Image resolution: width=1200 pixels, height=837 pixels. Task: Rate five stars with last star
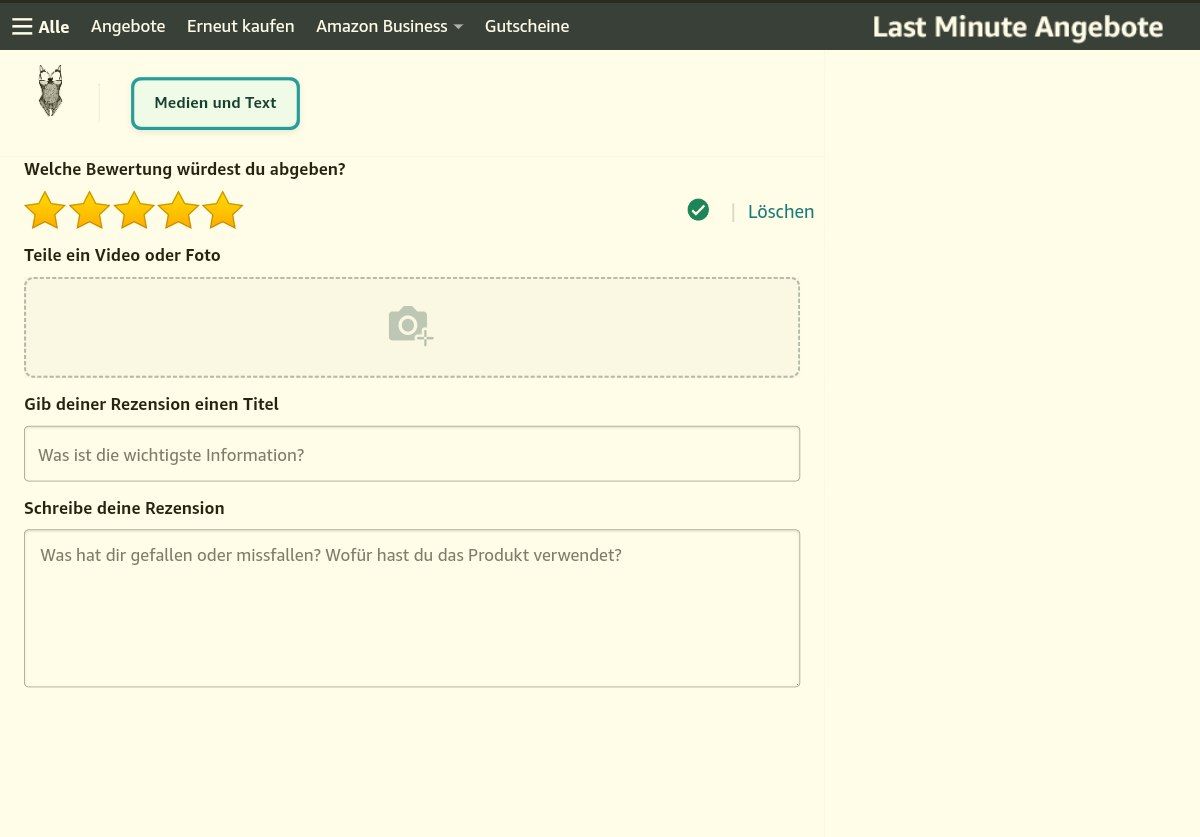pyautogui.click(x=223, y=211)
